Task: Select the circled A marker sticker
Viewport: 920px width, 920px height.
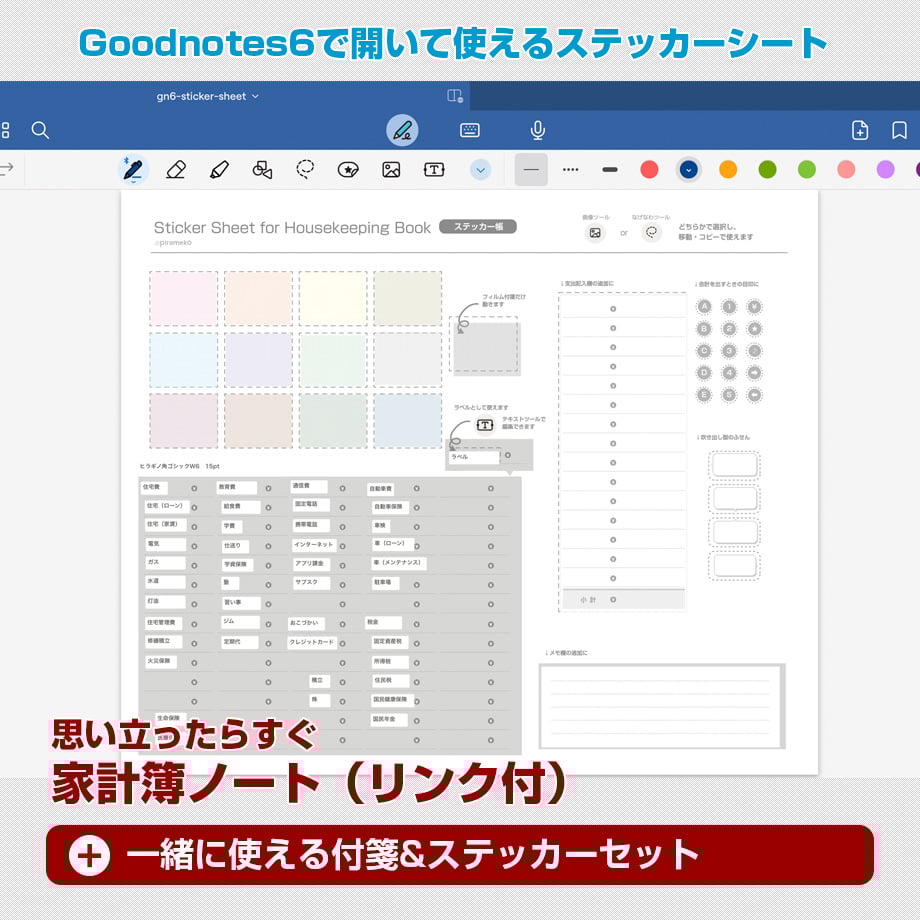Action: [703, 306]
